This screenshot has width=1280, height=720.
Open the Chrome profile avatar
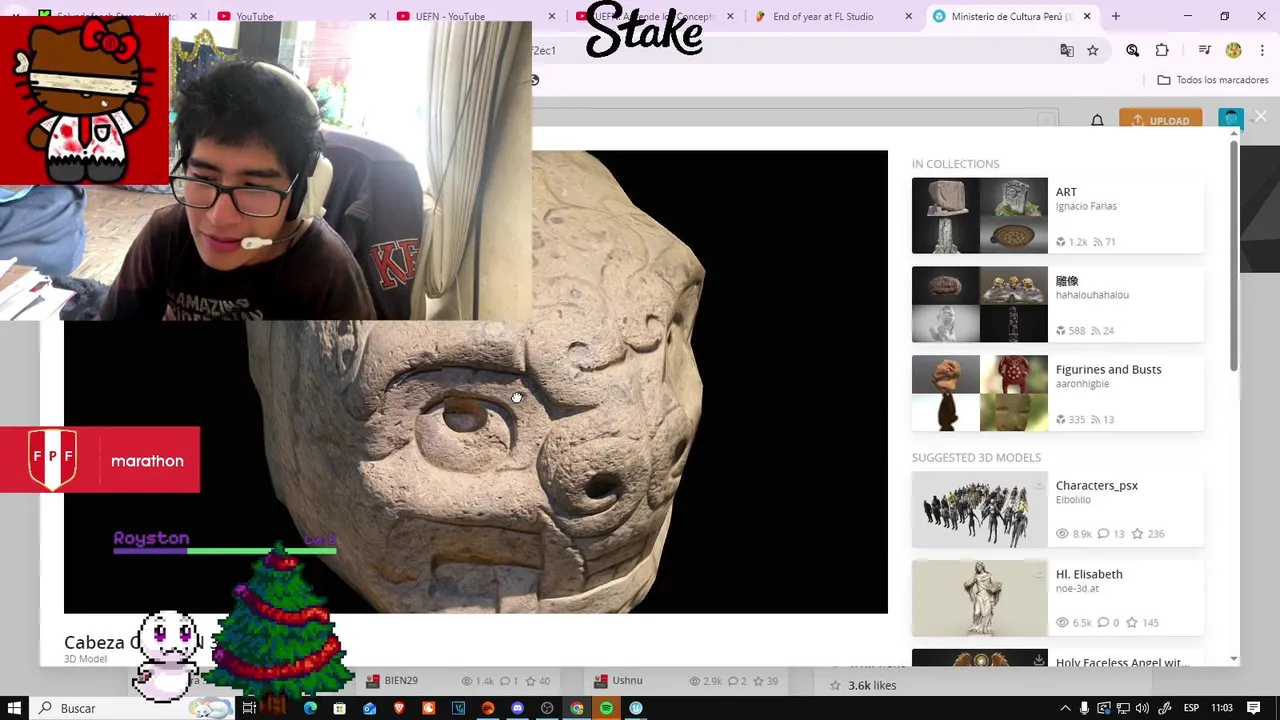[1233, 50]
